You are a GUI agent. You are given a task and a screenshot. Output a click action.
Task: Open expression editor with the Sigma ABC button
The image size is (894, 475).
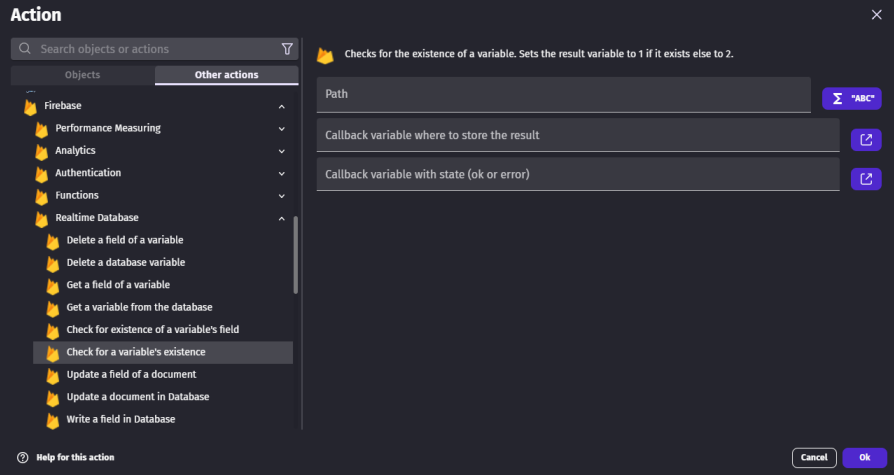(x=852, y=99)
